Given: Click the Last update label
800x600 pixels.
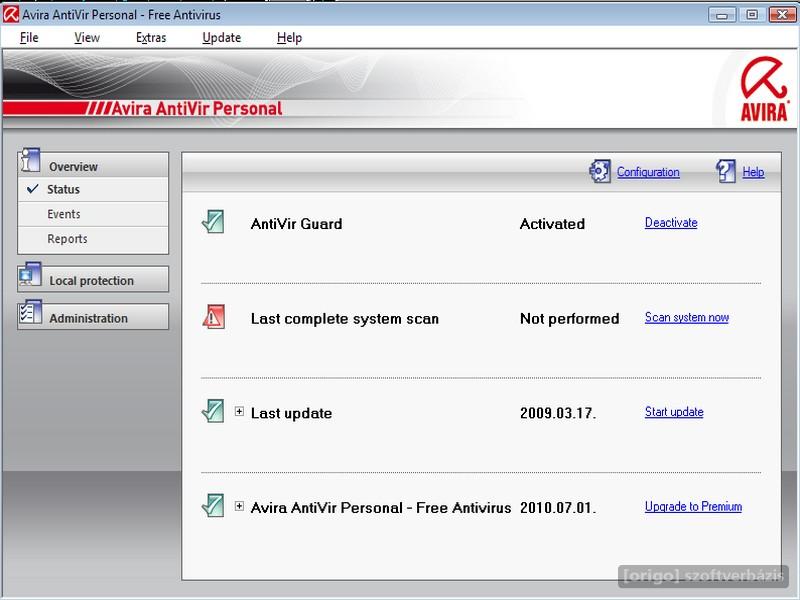Looking at the screenshot, I should tap(291, 413).
